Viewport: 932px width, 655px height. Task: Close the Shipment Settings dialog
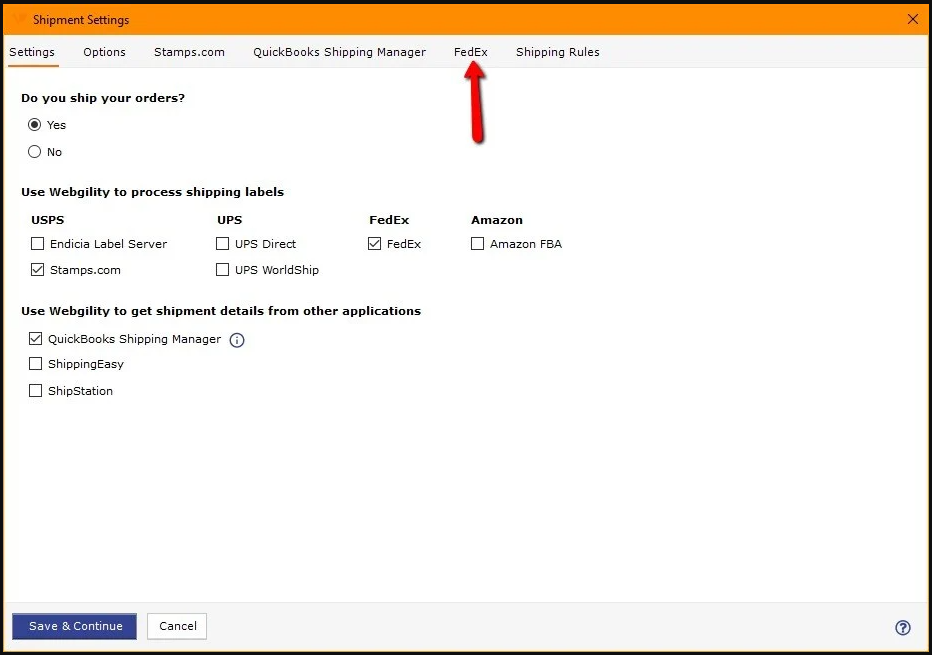912,19
